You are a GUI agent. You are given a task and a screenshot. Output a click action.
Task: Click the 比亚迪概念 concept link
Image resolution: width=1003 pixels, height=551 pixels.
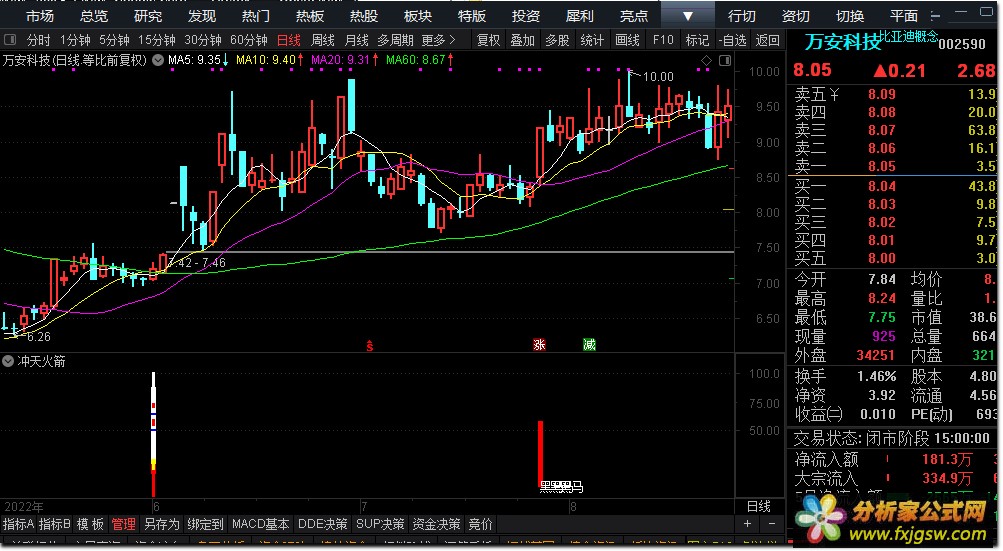pos(908,36)
